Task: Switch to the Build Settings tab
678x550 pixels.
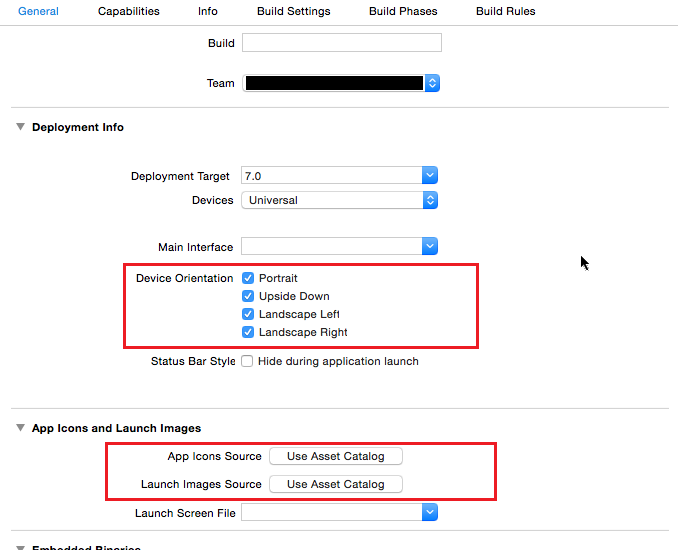Action: 294,11
